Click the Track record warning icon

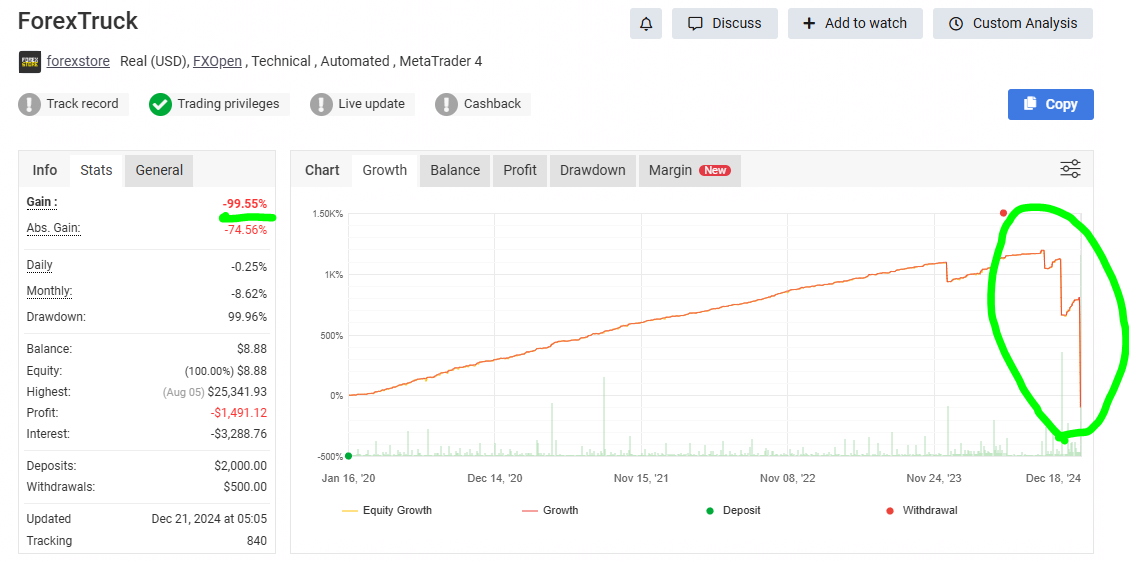click(30, 104)
